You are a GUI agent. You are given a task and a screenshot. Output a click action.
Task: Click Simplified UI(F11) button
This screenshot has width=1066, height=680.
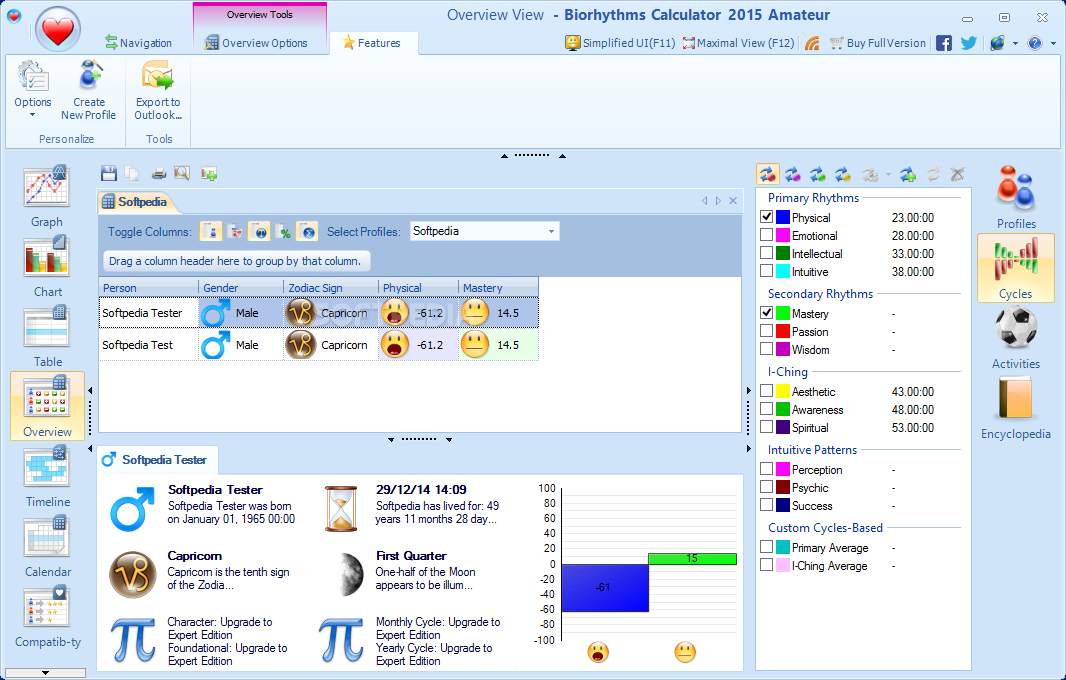tap(620, 43)
